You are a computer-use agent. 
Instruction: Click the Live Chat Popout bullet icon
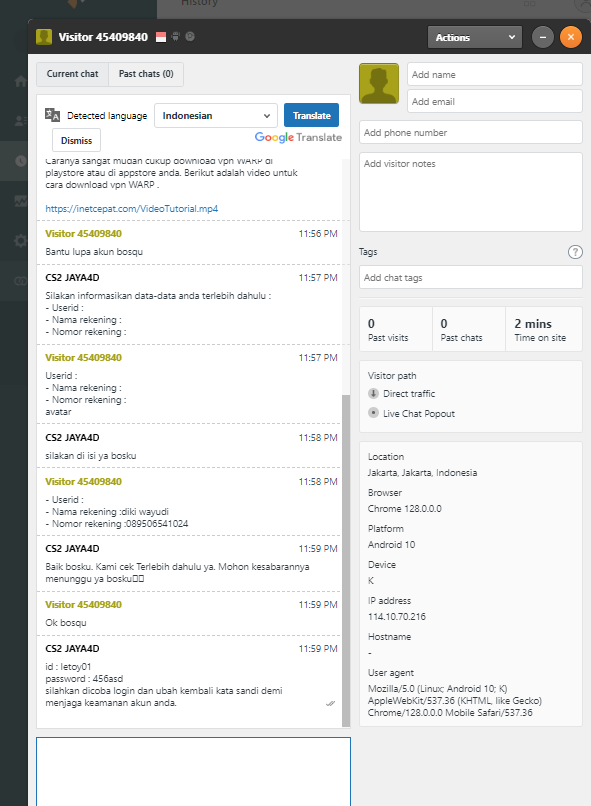click(x=374, y=413)
